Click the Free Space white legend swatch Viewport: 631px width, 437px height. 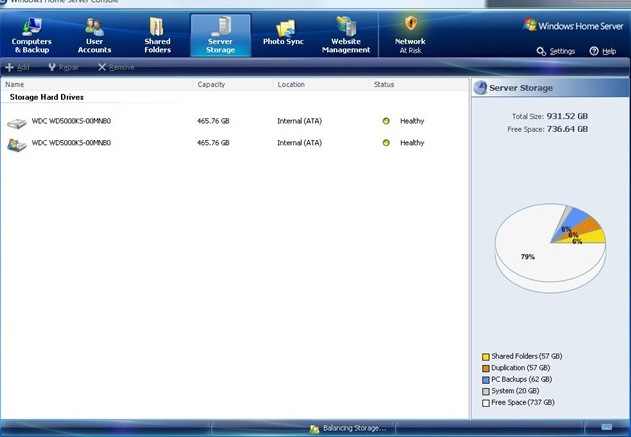pos(486,403)
